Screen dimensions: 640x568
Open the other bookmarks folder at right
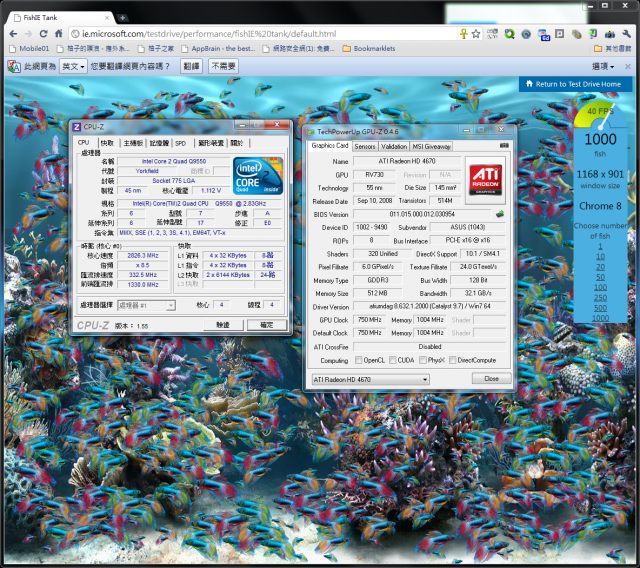click(x=612, y=49)
